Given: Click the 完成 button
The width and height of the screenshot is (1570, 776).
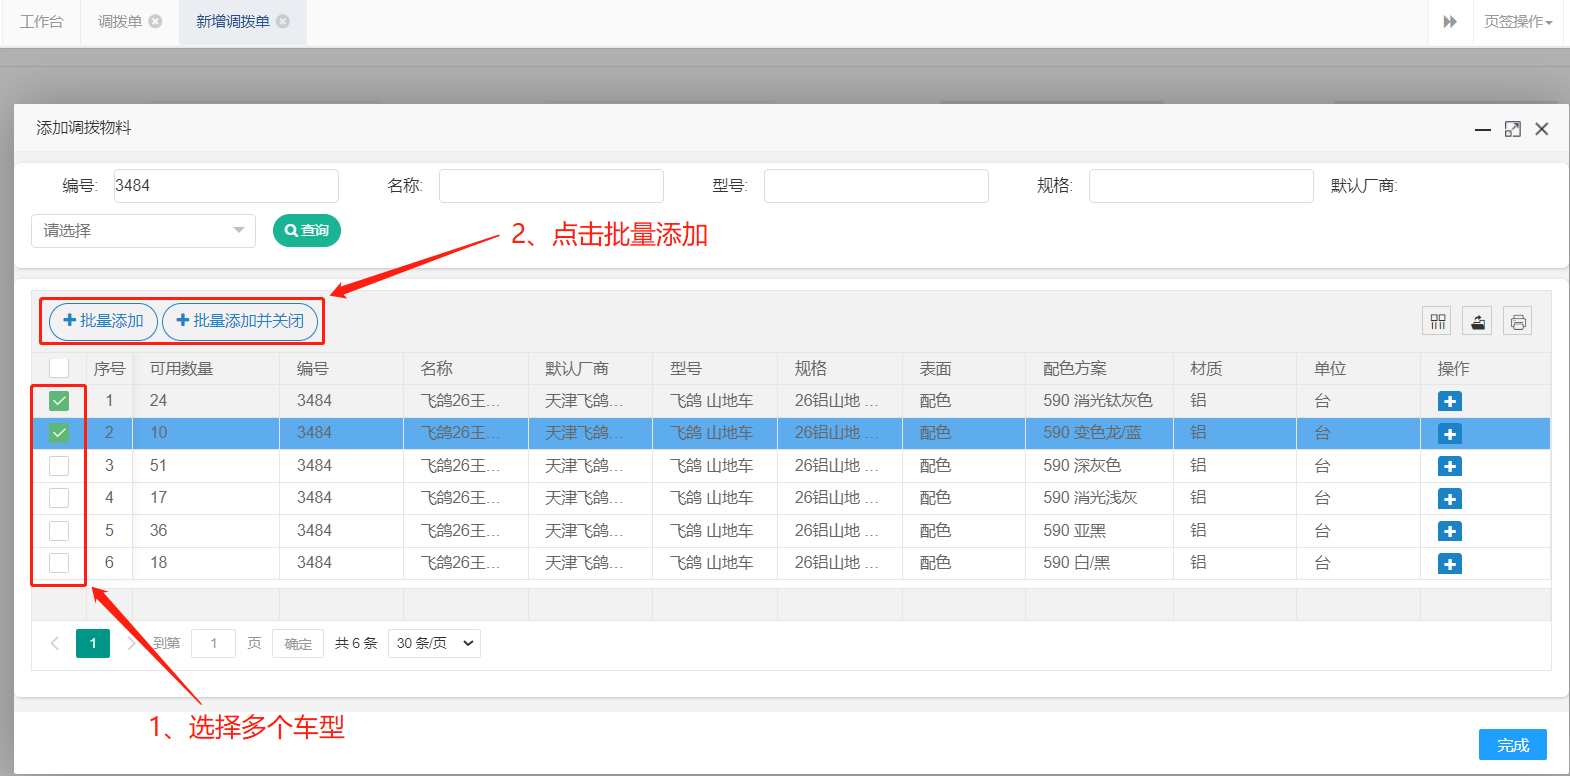Looking at the screenshot, I should pyautogui.click(x=1512, y=745).
